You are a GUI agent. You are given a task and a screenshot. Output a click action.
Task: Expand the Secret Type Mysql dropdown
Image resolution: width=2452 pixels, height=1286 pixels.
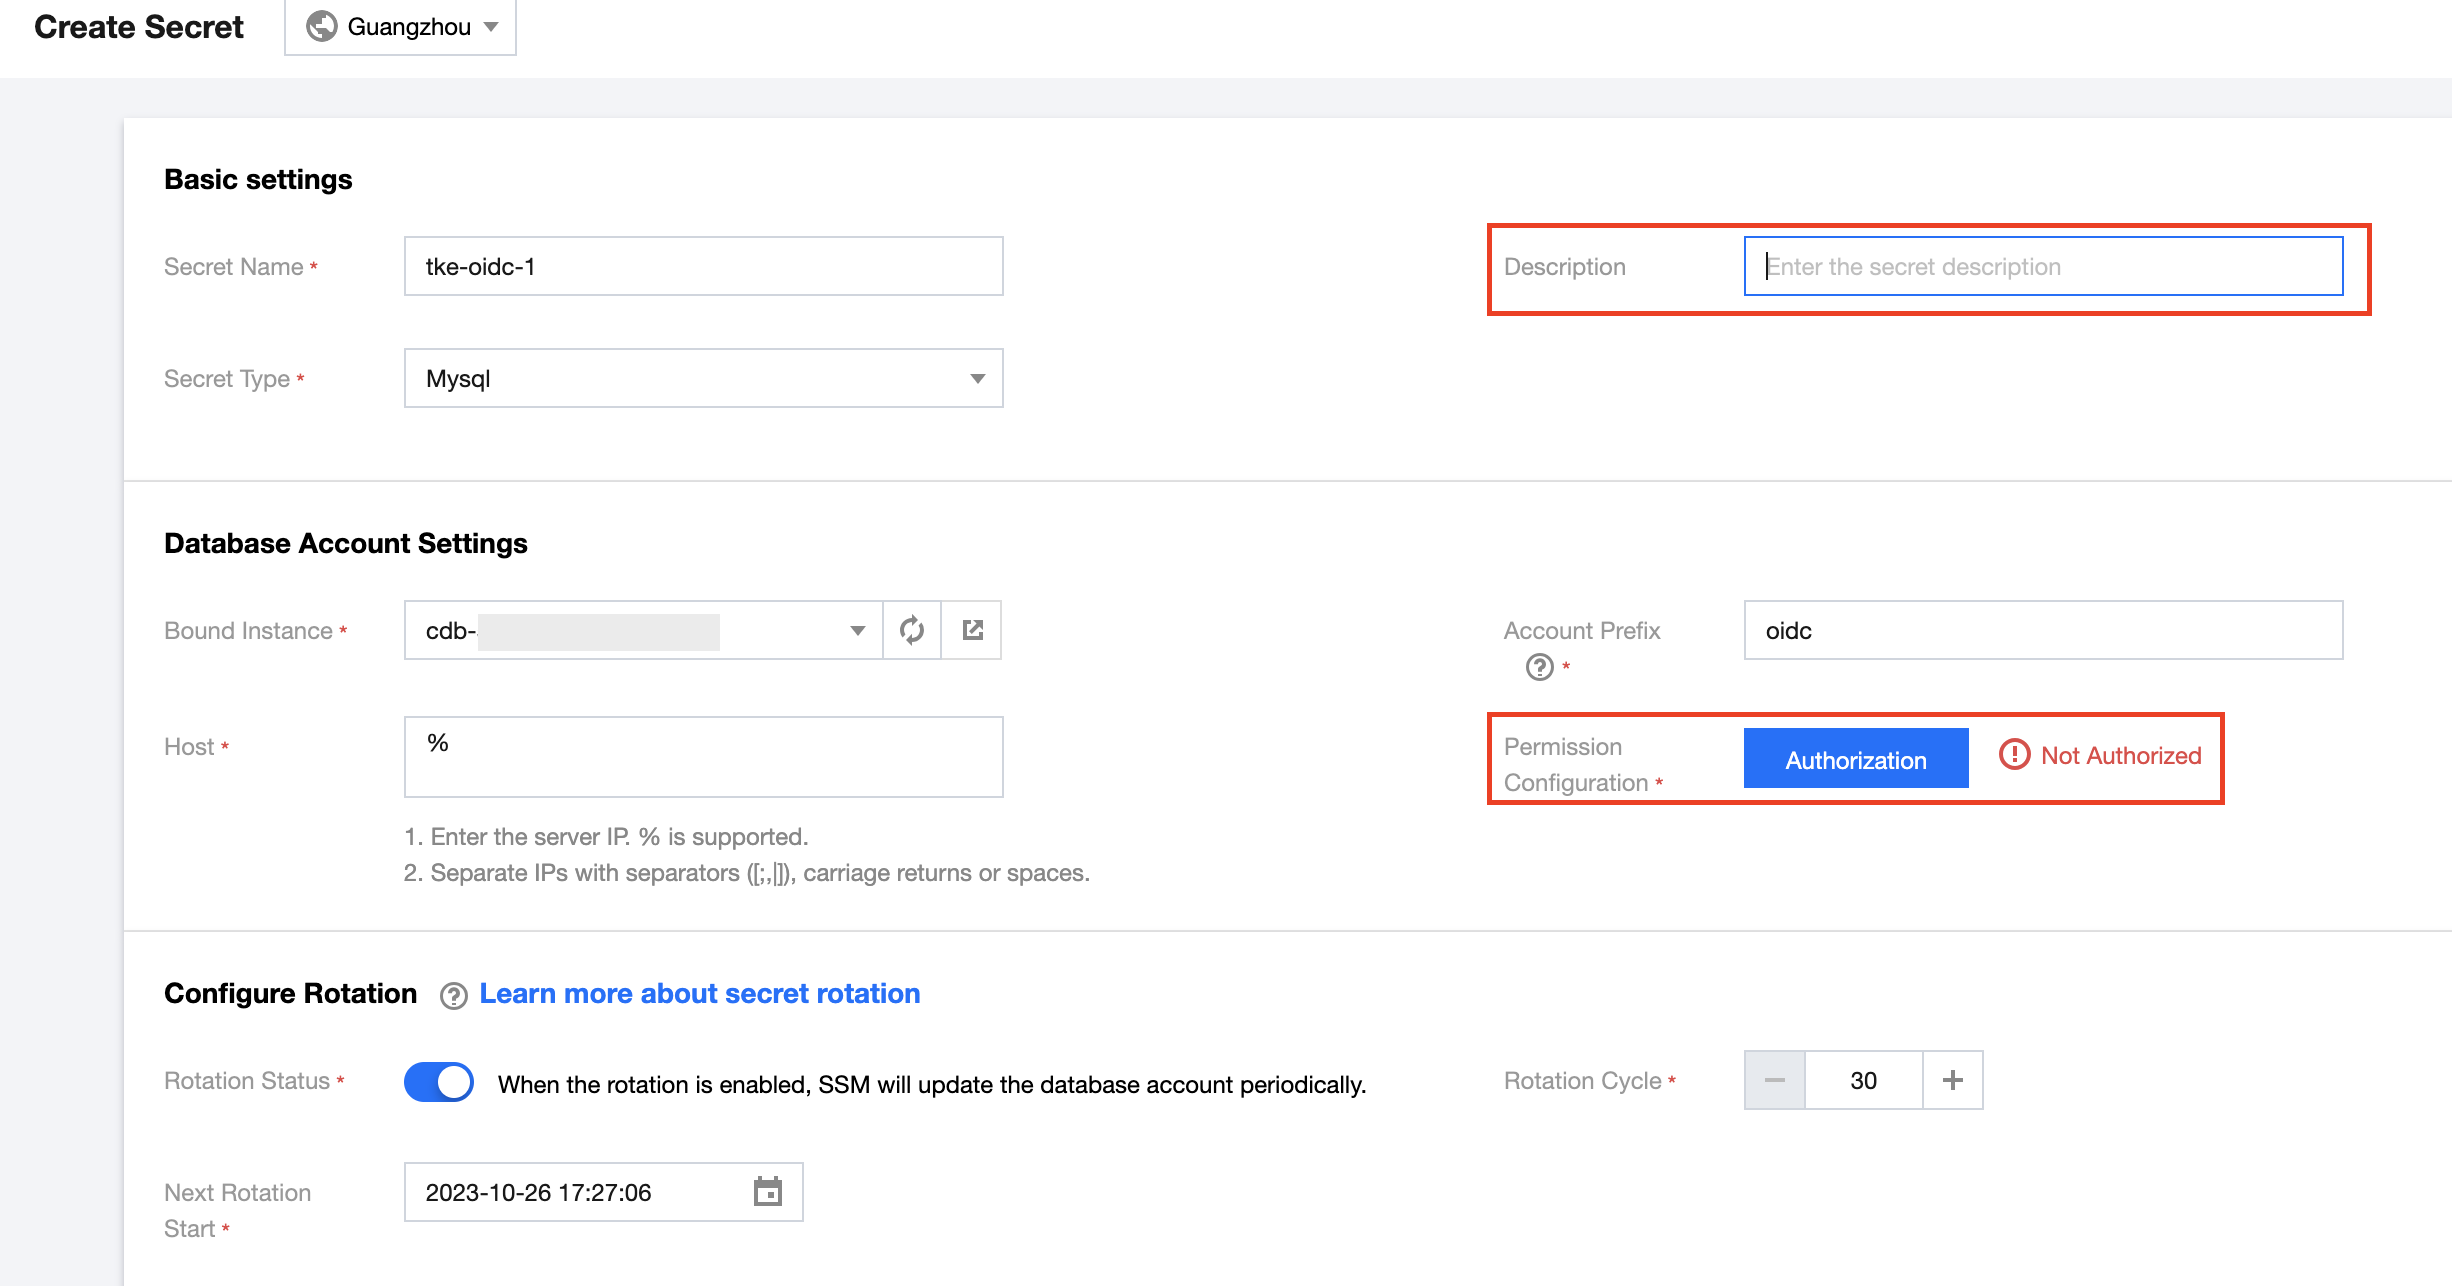tap(703, 378)
